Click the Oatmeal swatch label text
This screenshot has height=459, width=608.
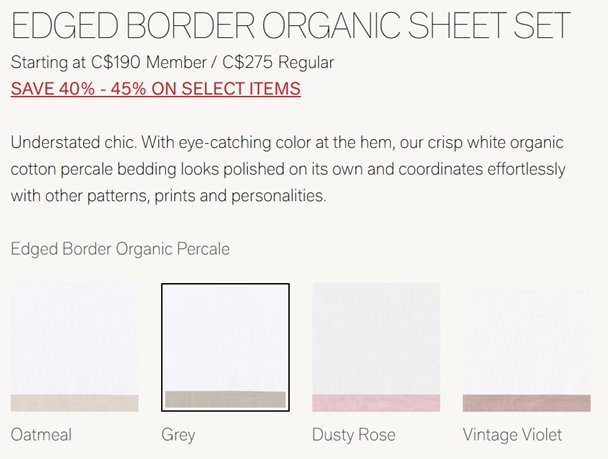pos(41,435)
